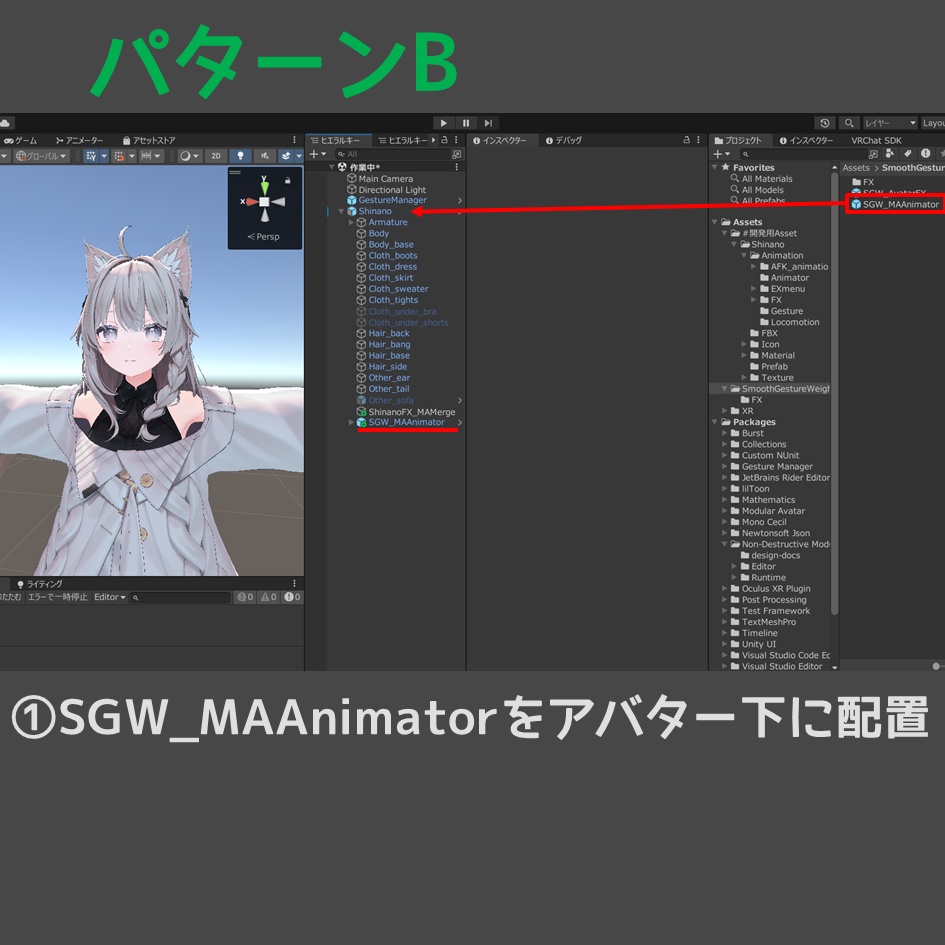Click the Assets breadcrumb link in Project panel
945x945 pixels.
(x=857, y=167)
